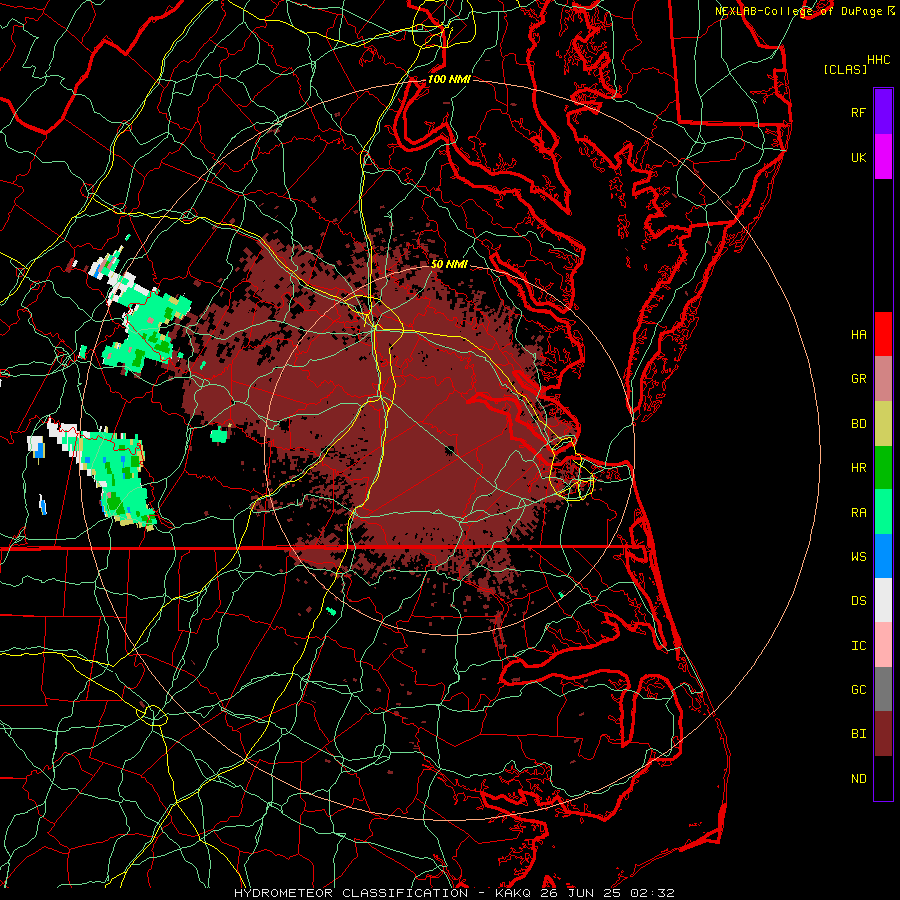Click the 'HA' legend label
900x900 pixels.
tap(858, 334)
